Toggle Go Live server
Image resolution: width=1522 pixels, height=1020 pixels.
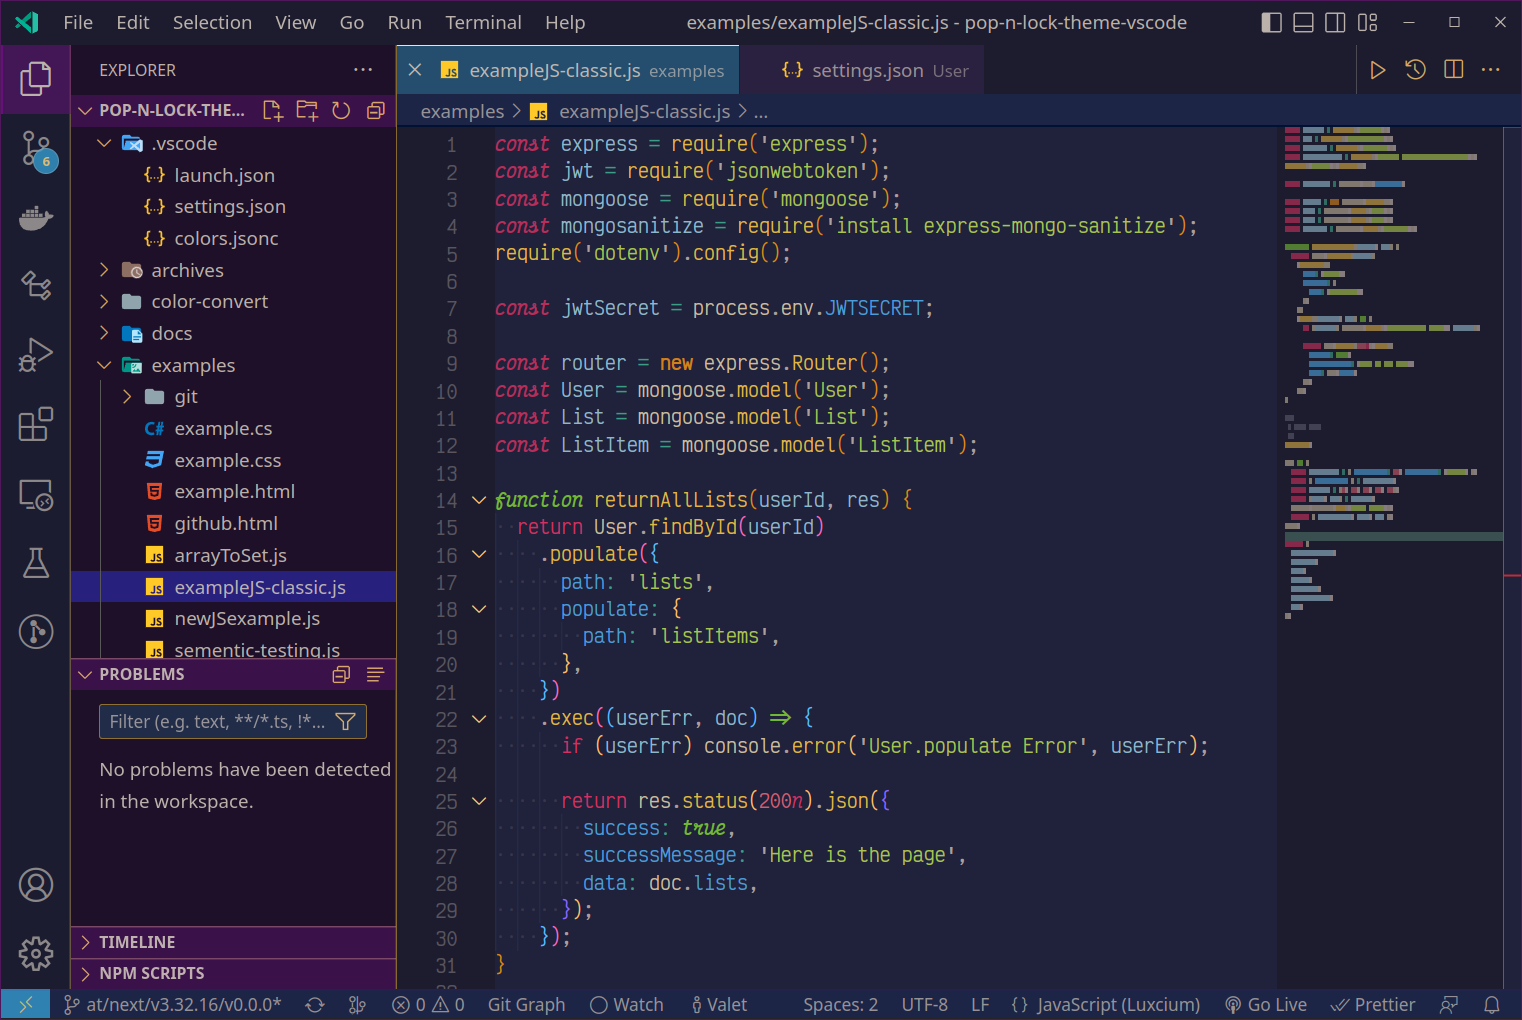coord(1265,1005)
